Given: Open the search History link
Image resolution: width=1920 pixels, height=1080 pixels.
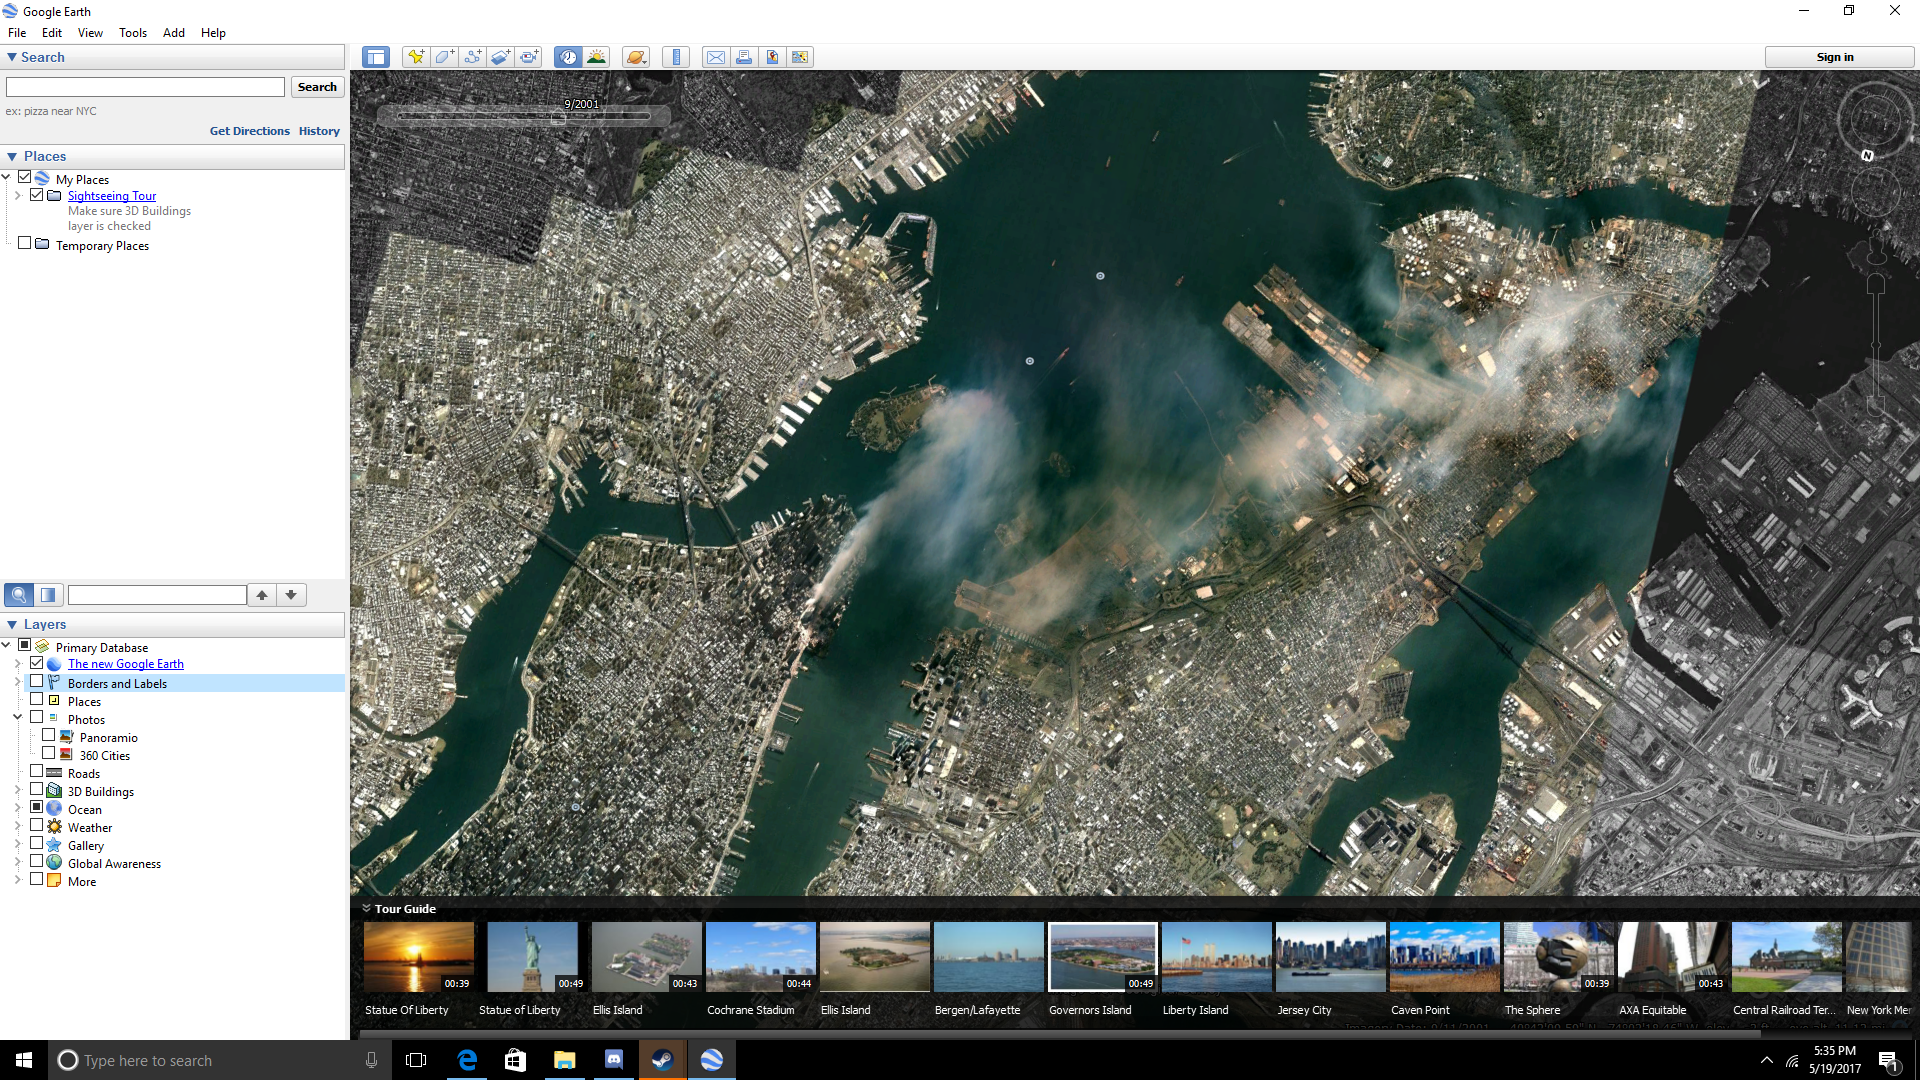Looking at the screenshot, I should [319, 131].
